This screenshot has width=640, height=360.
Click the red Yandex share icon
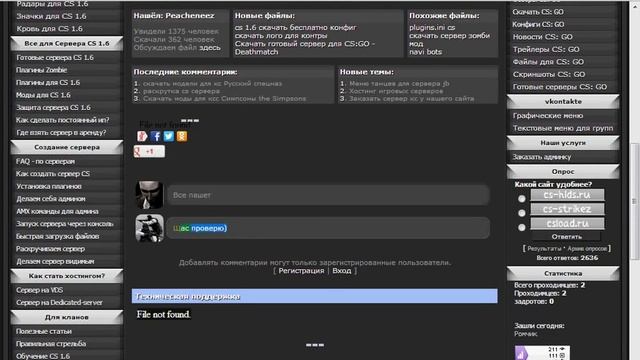coord(142,136)
